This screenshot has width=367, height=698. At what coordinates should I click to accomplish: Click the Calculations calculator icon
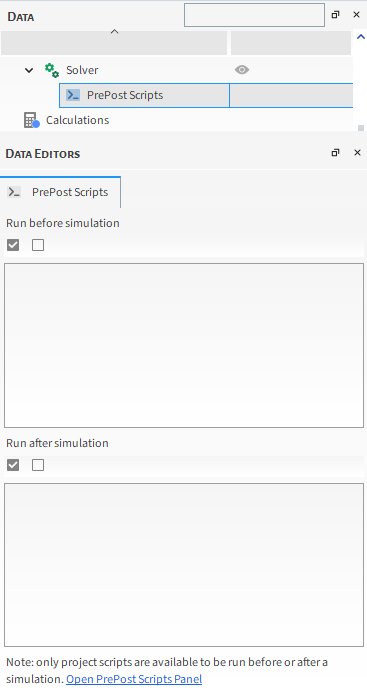tap(31, 120)
